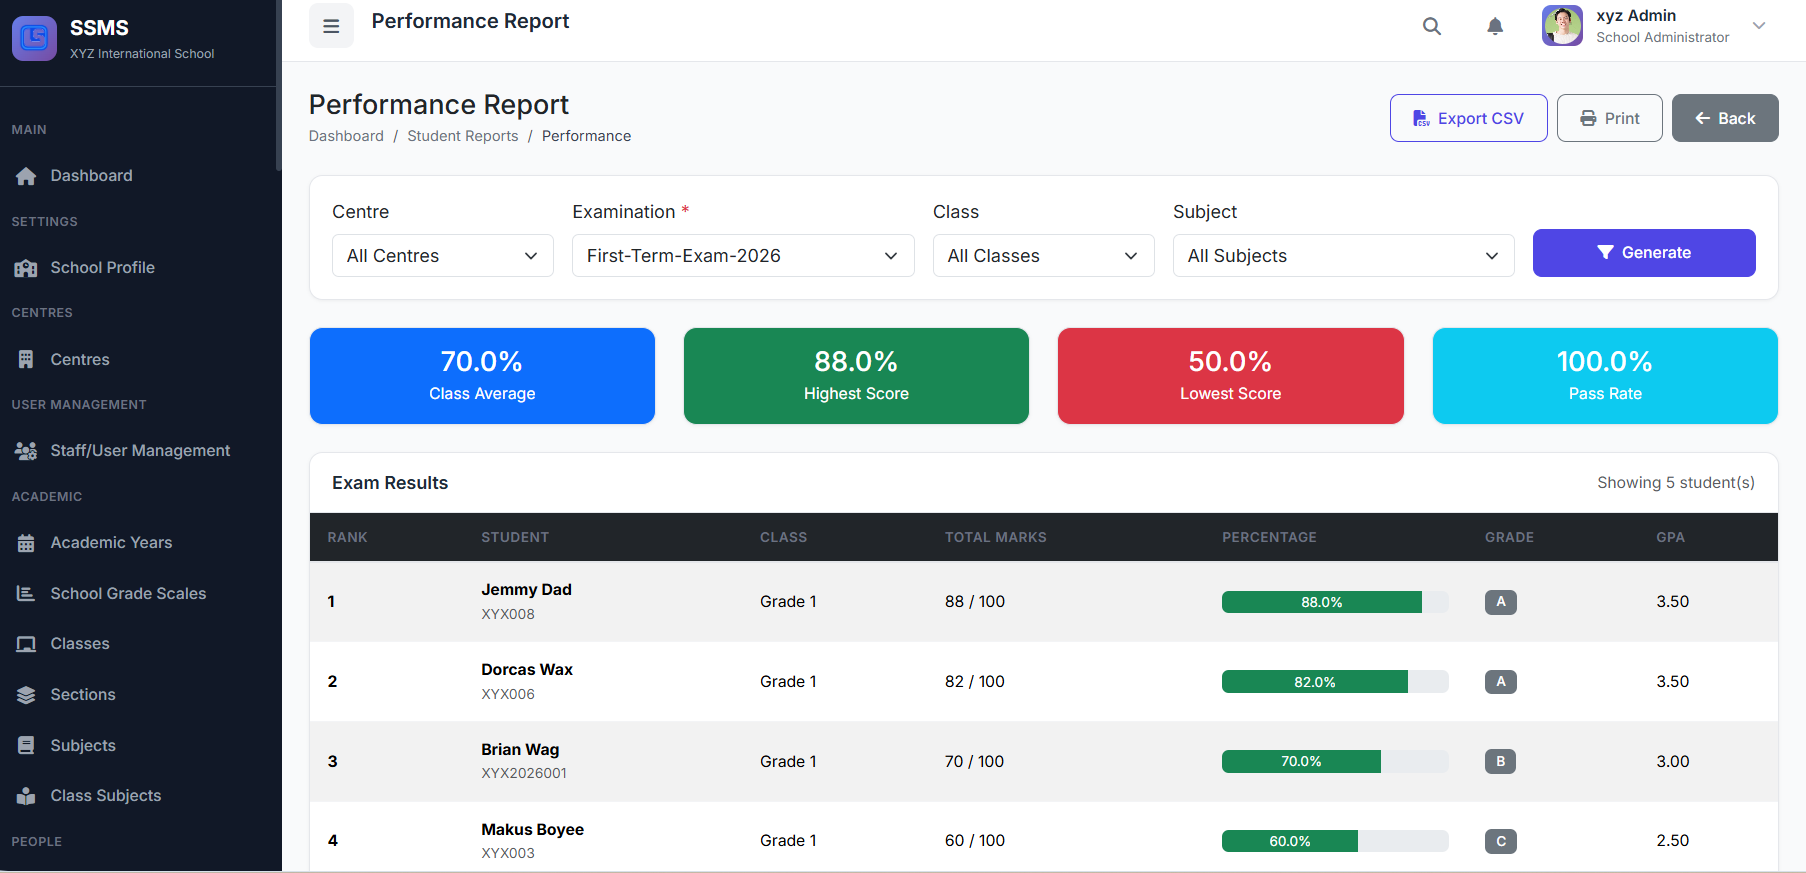
Task: Open the Examination dropdown
Action: tap(742, 256)
